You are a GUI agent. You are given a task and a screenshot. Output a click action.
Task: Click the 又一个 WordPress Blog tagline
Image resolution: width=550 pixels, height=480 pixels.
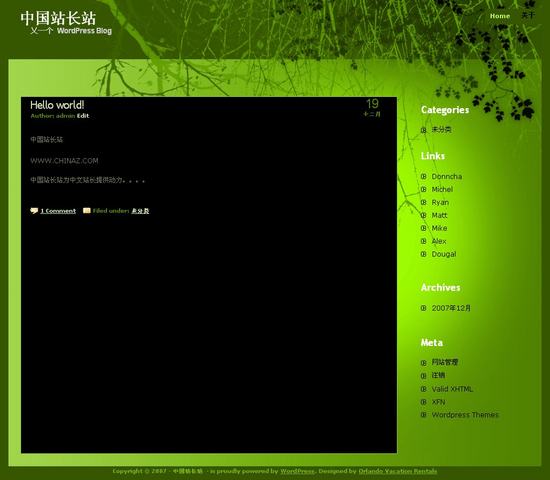71,31
